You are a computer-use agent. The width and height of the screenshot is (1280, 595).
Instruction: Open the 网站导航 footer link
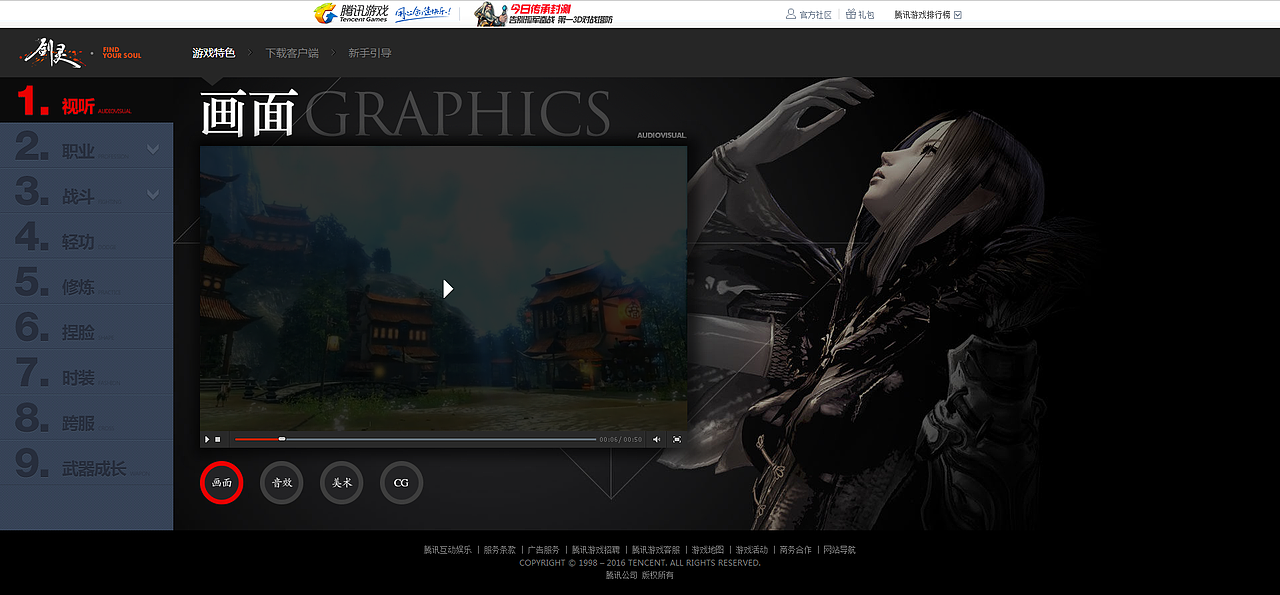(x=840, y=550)
